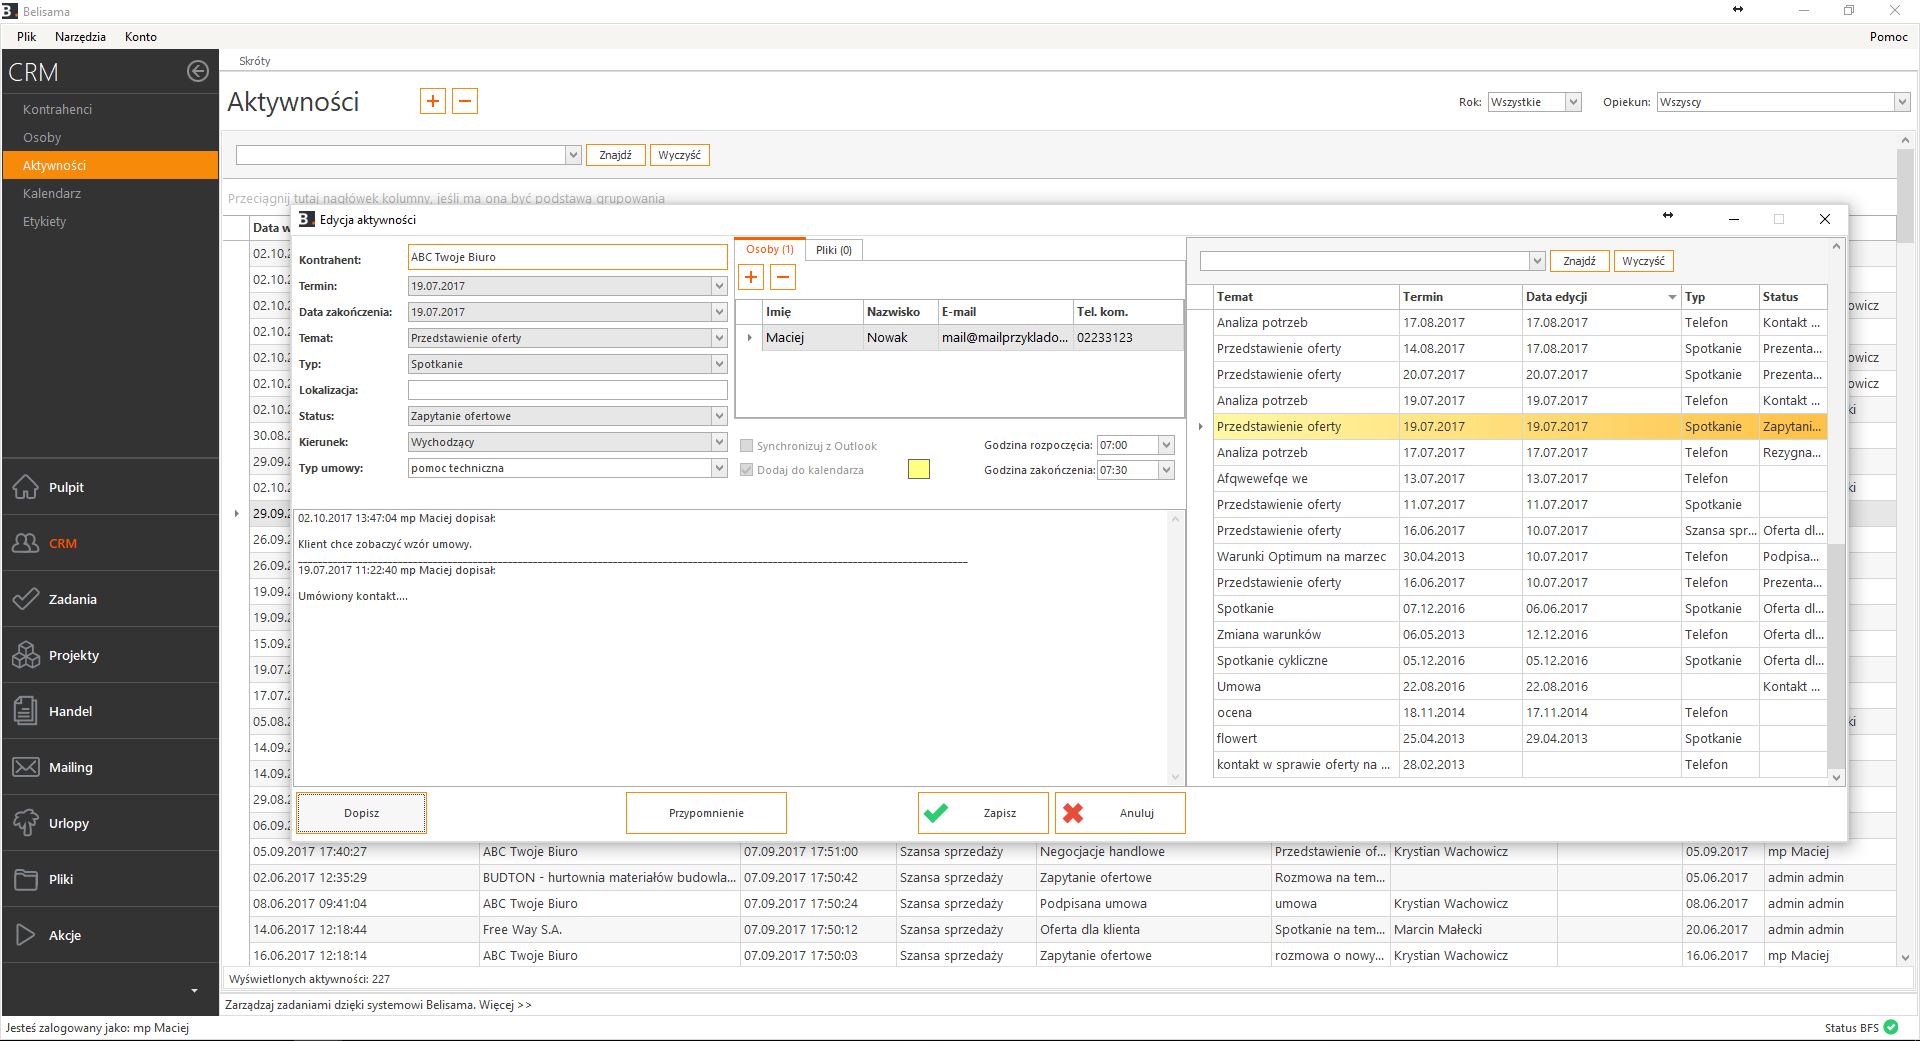This screenshot has height=1041, width=1920.
Task: Open the Typ umowy dropdown
Action: click(718, 468)
